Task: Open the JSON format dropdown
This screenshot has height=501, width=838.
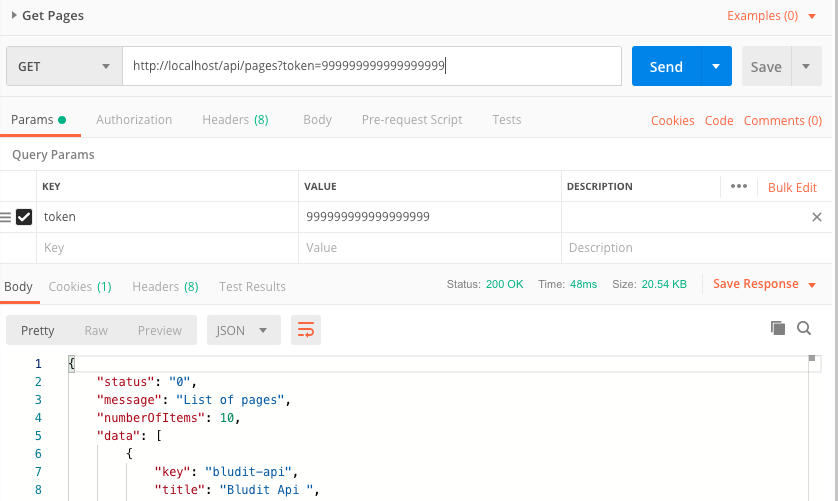Action: 244,330
